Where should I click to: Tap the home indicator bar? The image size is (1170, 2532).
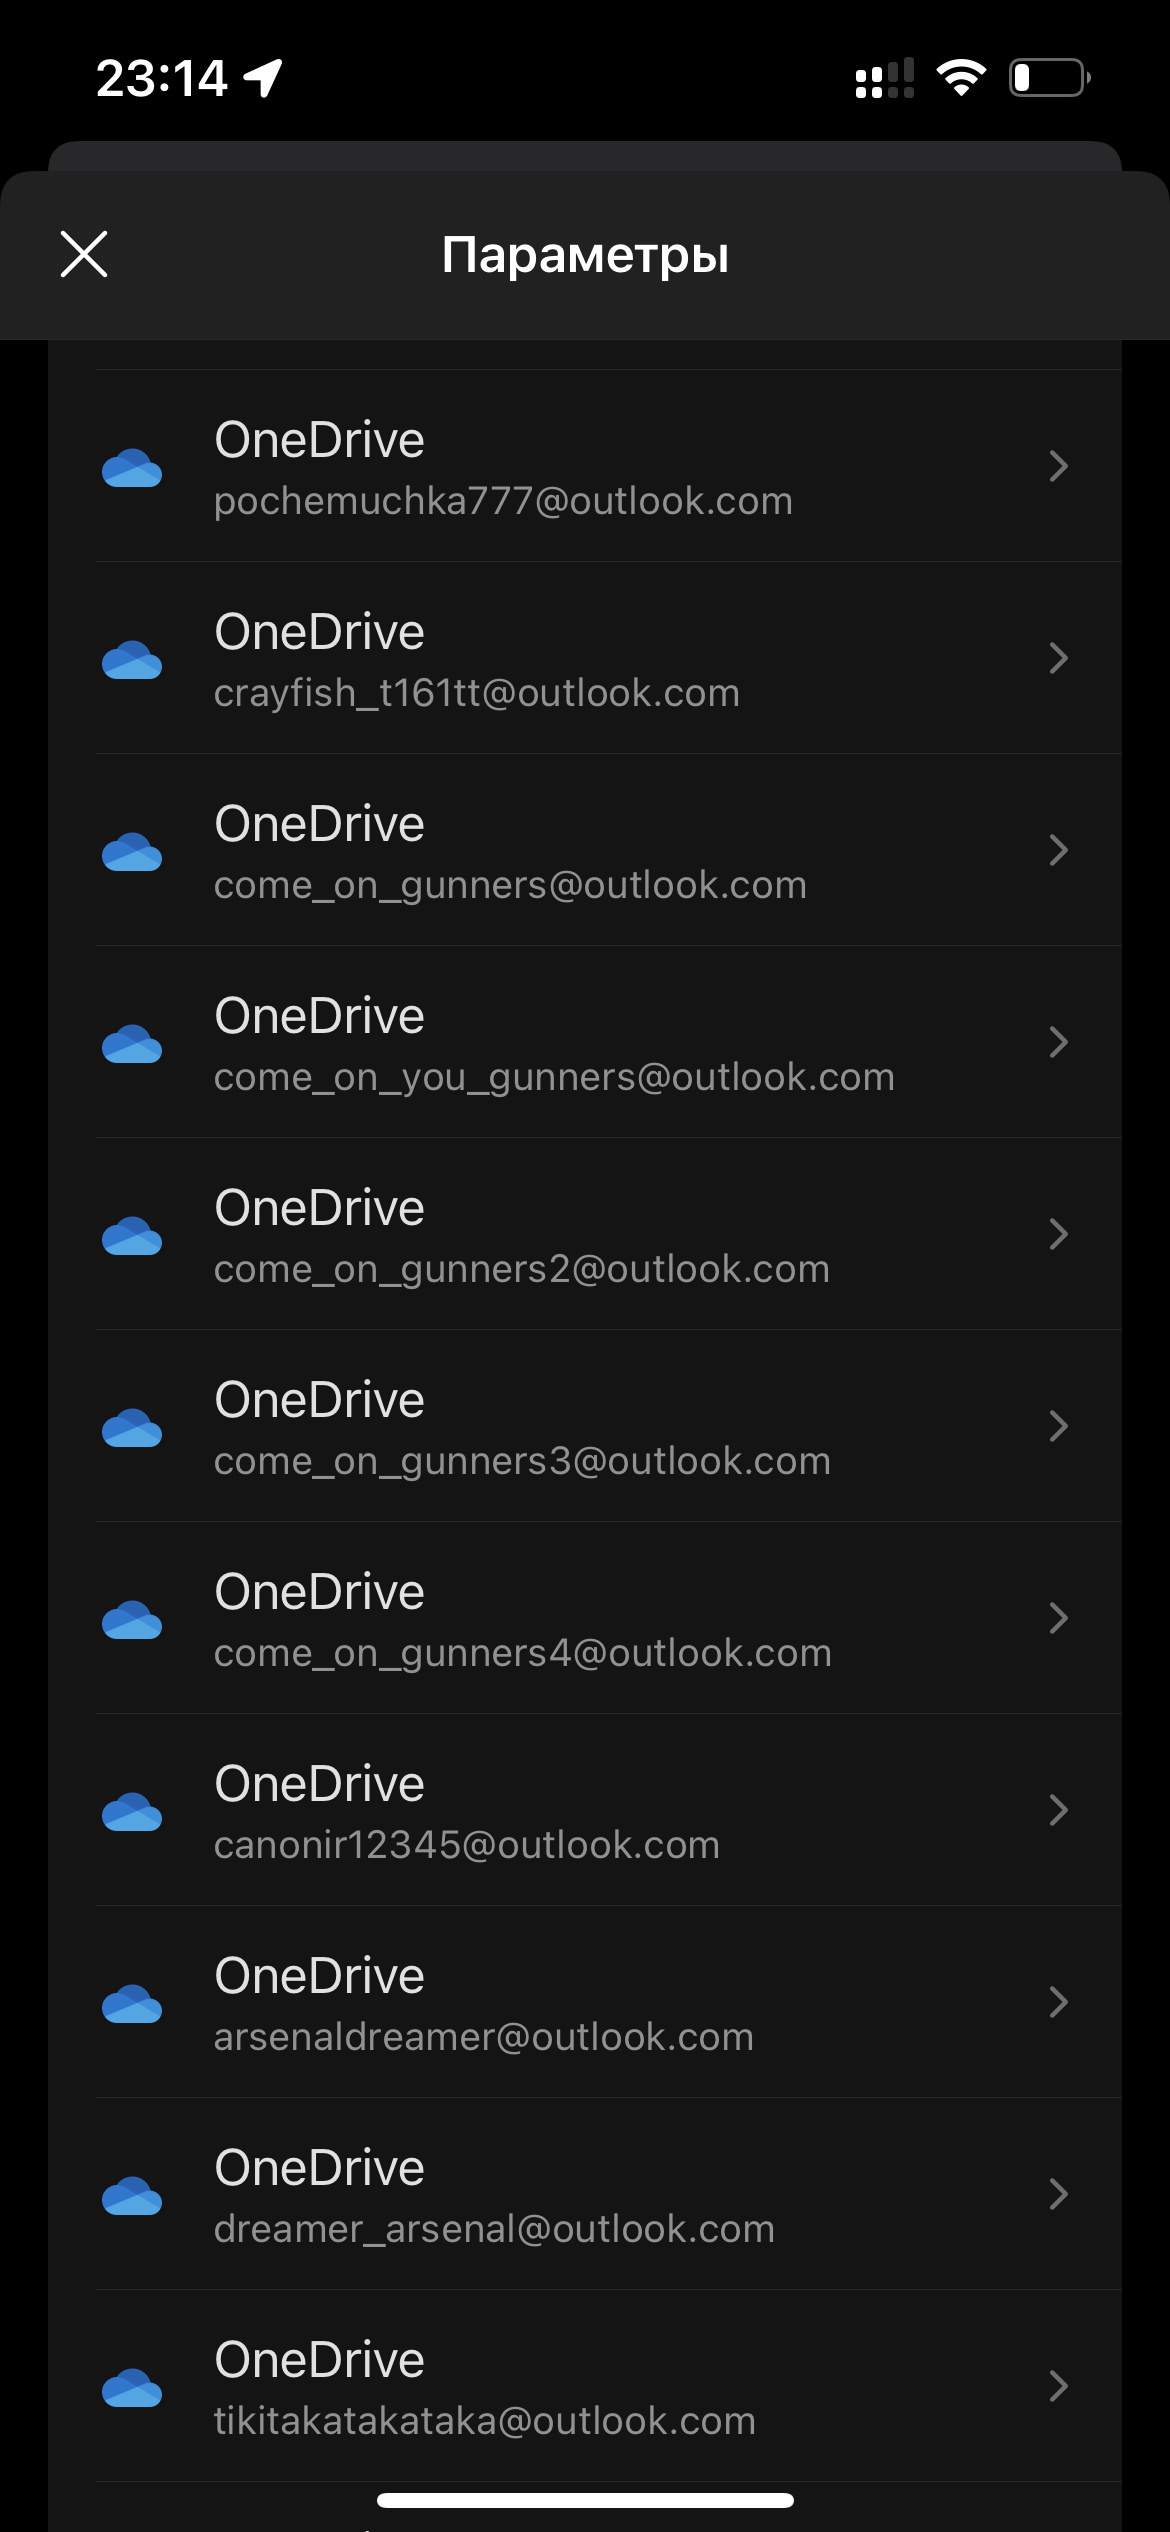pos(585,2500)
